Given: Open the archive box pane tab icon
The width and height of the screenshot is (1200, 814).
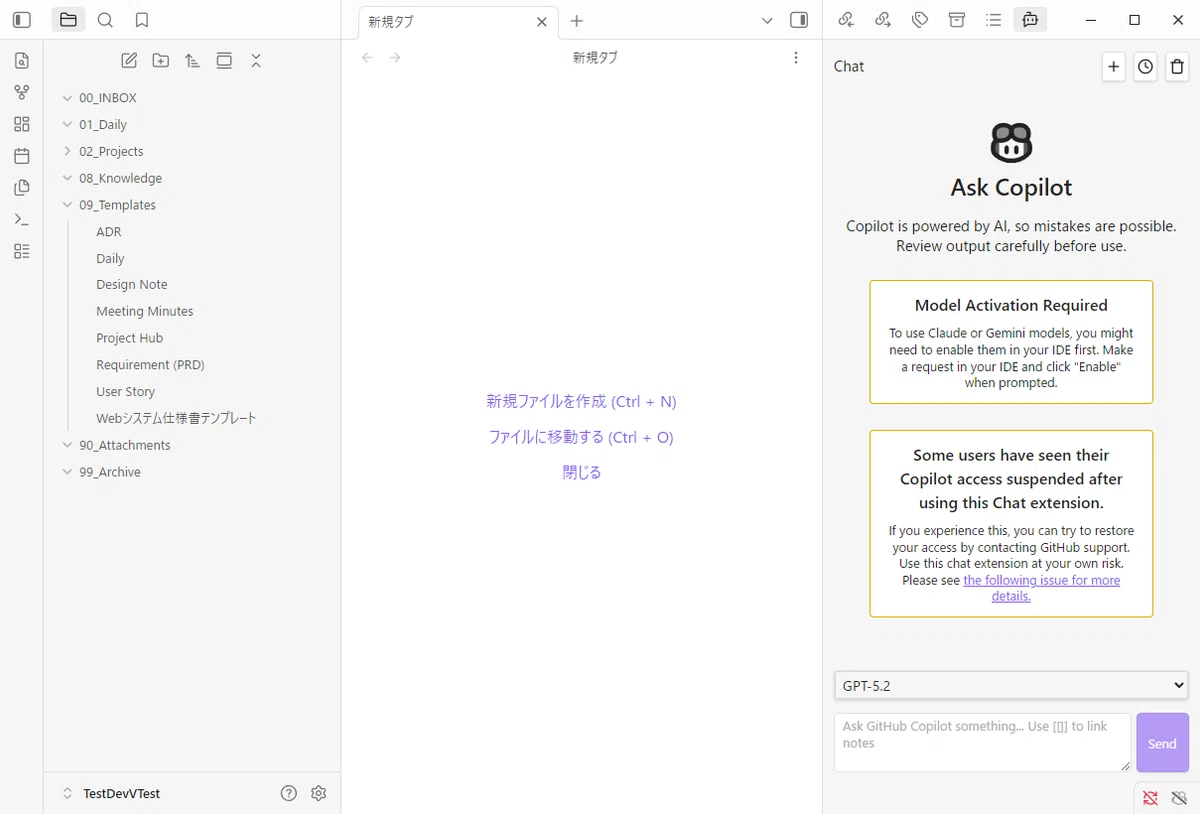Looking at the screenshot, I should click(x=957, y=20).
